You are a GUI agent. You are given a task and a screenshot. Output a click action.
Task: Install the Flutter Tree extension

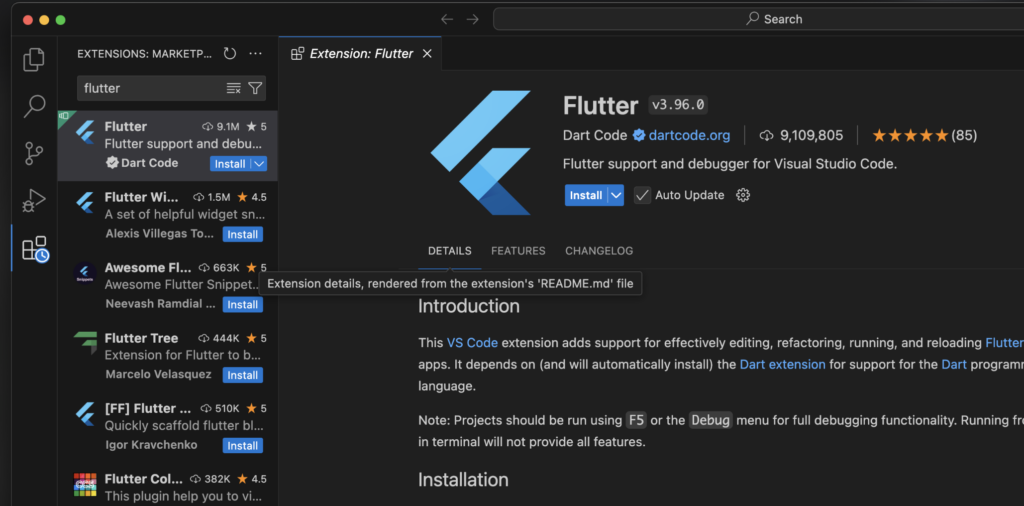pos(243,375)
